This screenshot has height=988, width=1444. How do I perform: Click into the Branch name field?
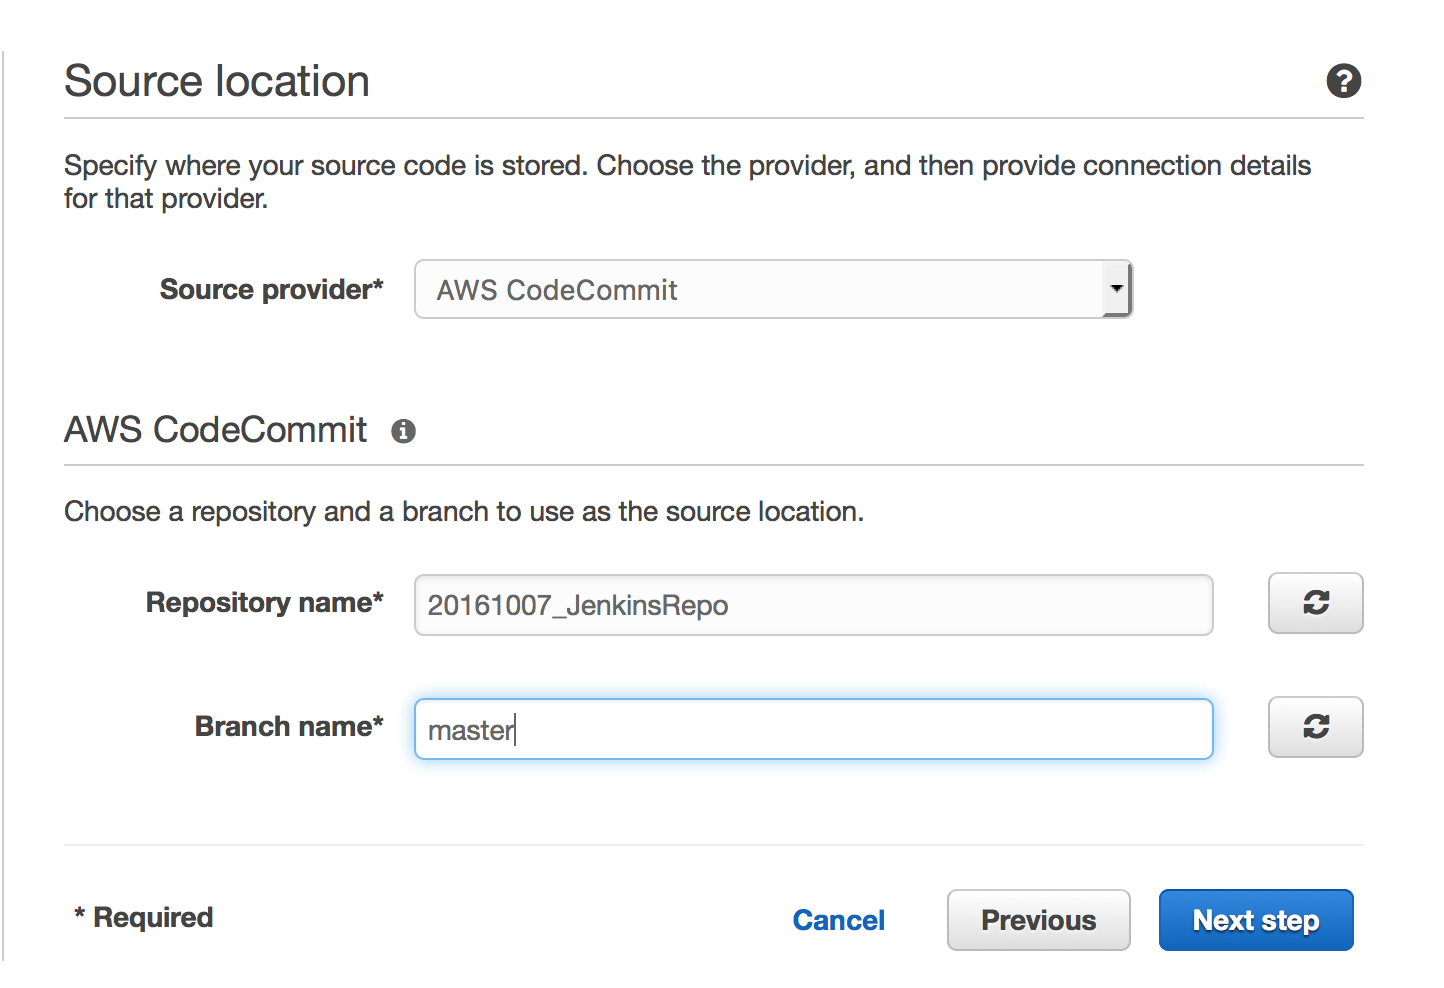[813, 729]
